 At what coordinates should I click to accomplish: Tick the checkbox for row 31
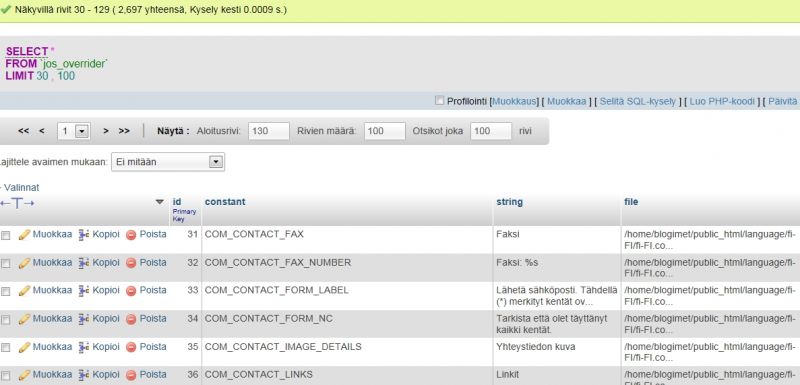click(x=6, y=236)
